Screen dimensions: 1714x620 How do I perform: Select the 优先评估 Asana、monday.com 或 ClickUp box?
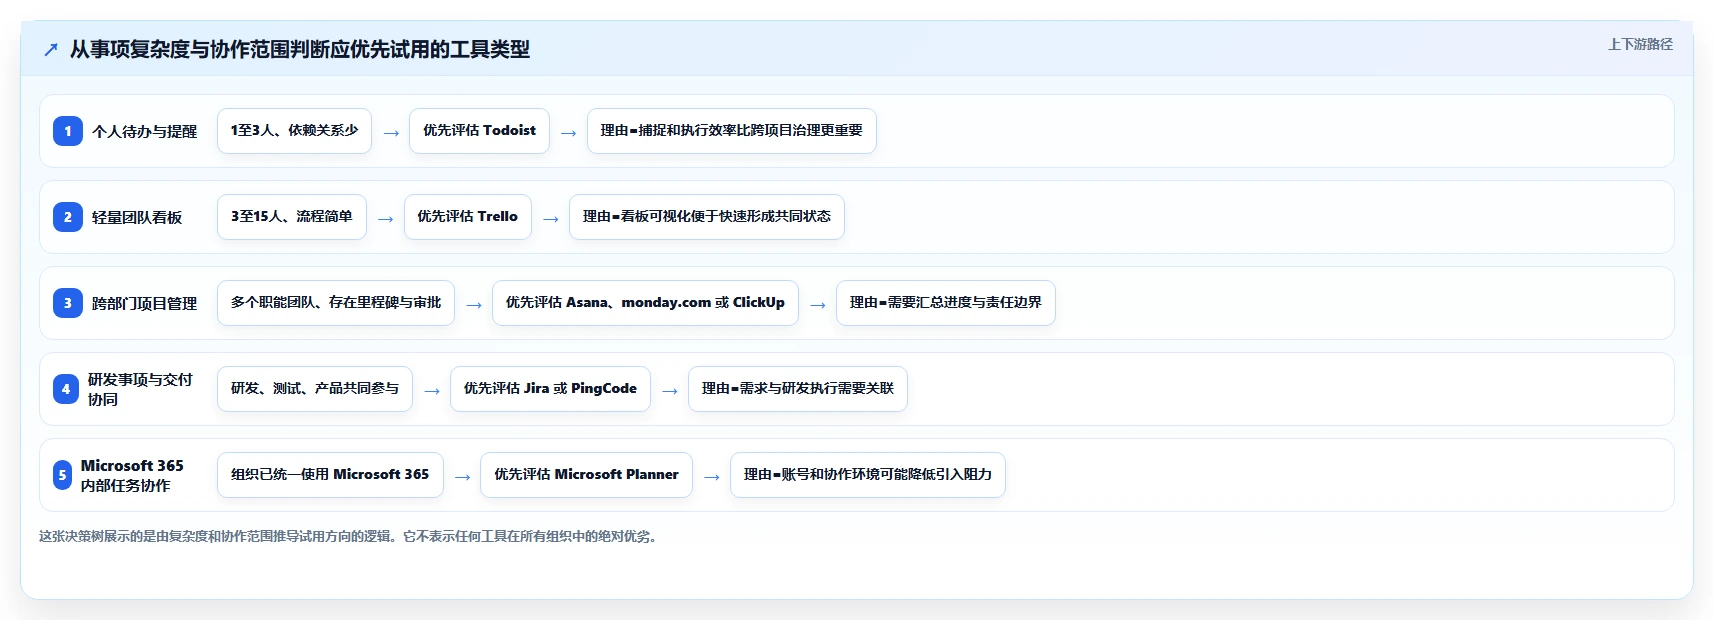[x=645, y=303]
